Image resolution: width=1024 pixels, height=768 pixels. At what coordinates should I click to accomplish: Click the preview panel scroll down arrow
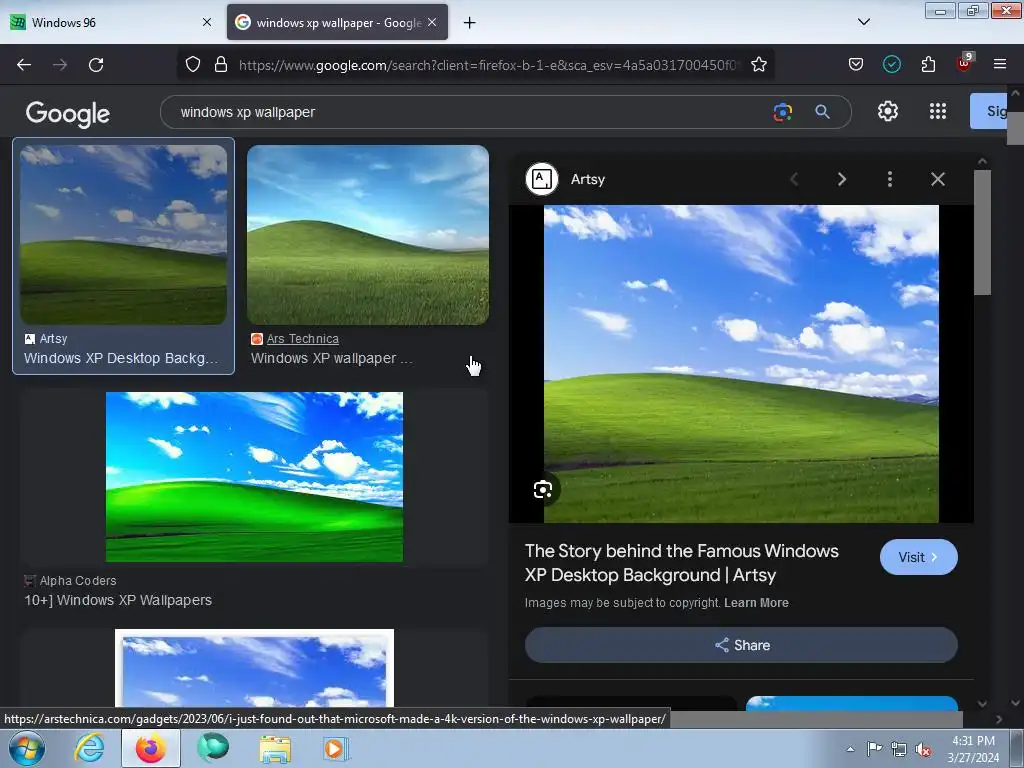(982, 704)
